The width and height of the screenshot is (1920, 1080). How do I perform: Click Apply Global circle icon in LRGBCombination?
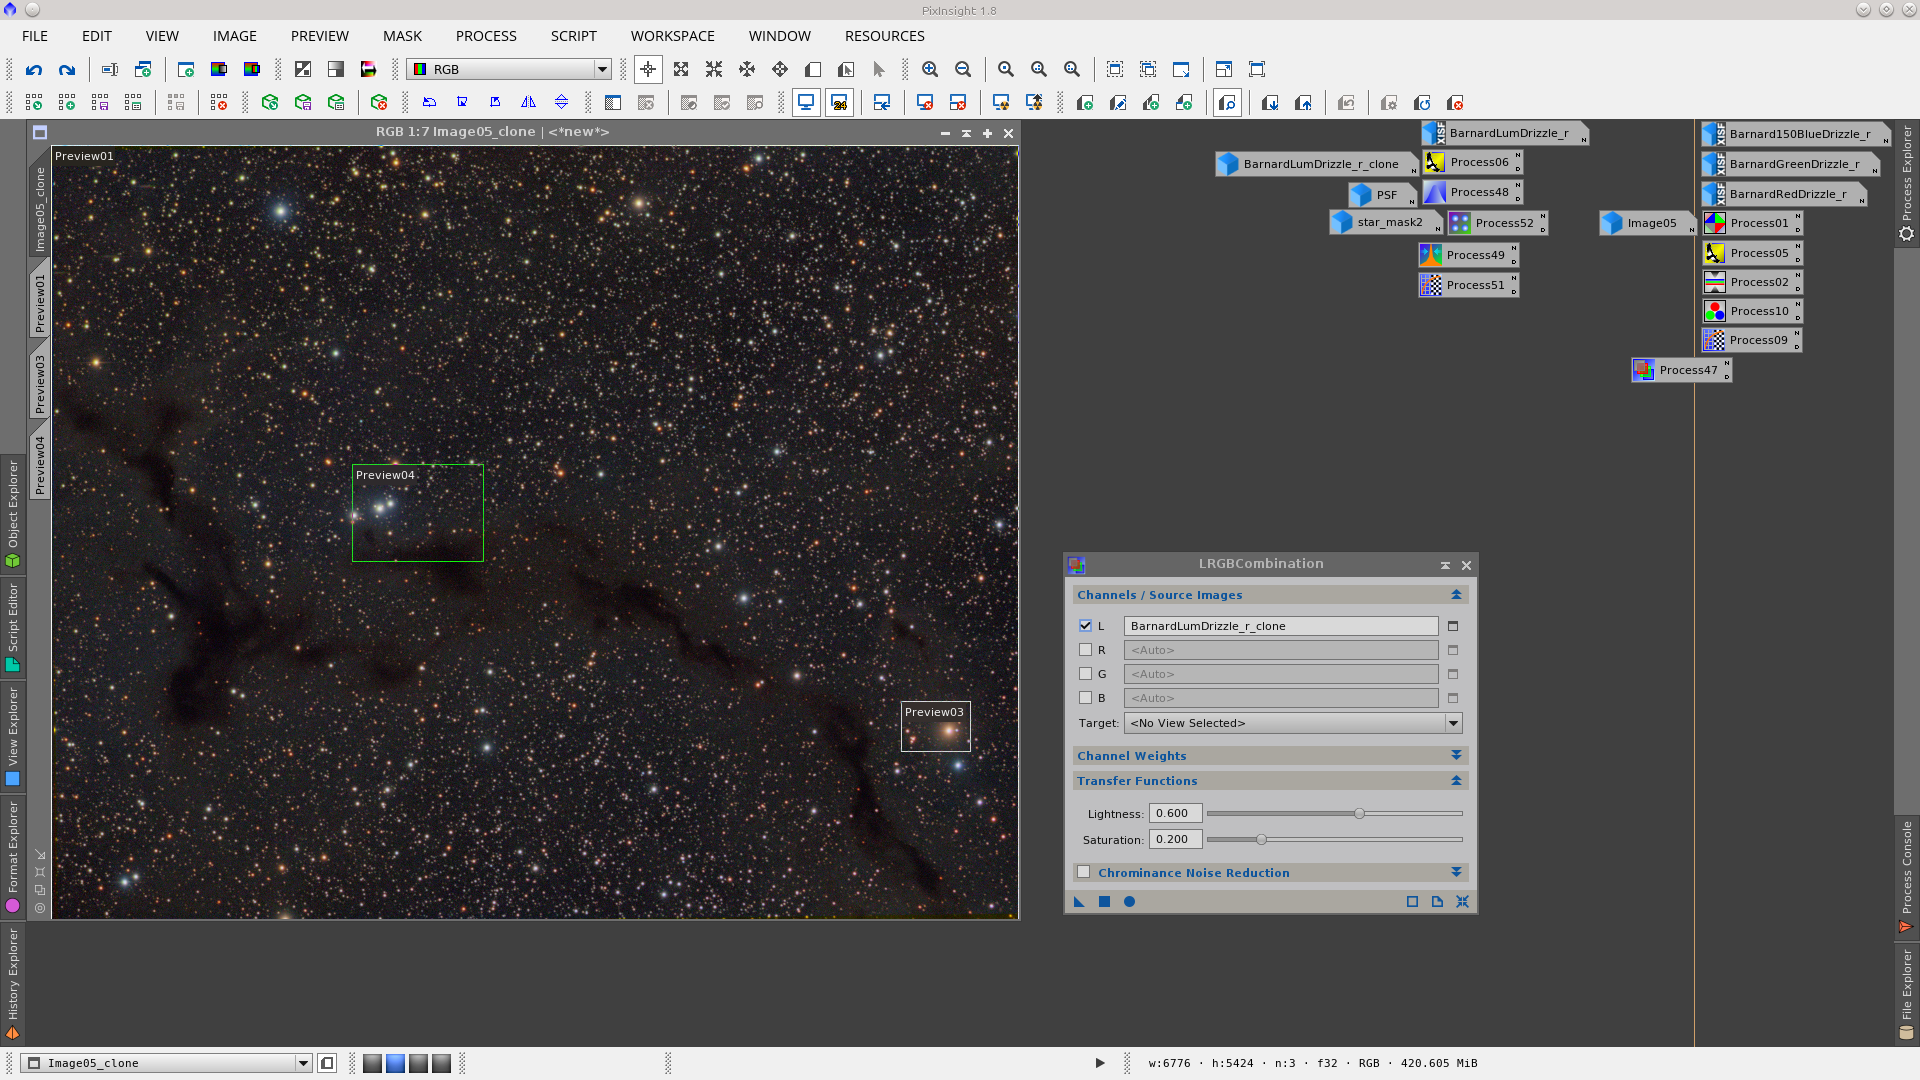coord(1129,902)
